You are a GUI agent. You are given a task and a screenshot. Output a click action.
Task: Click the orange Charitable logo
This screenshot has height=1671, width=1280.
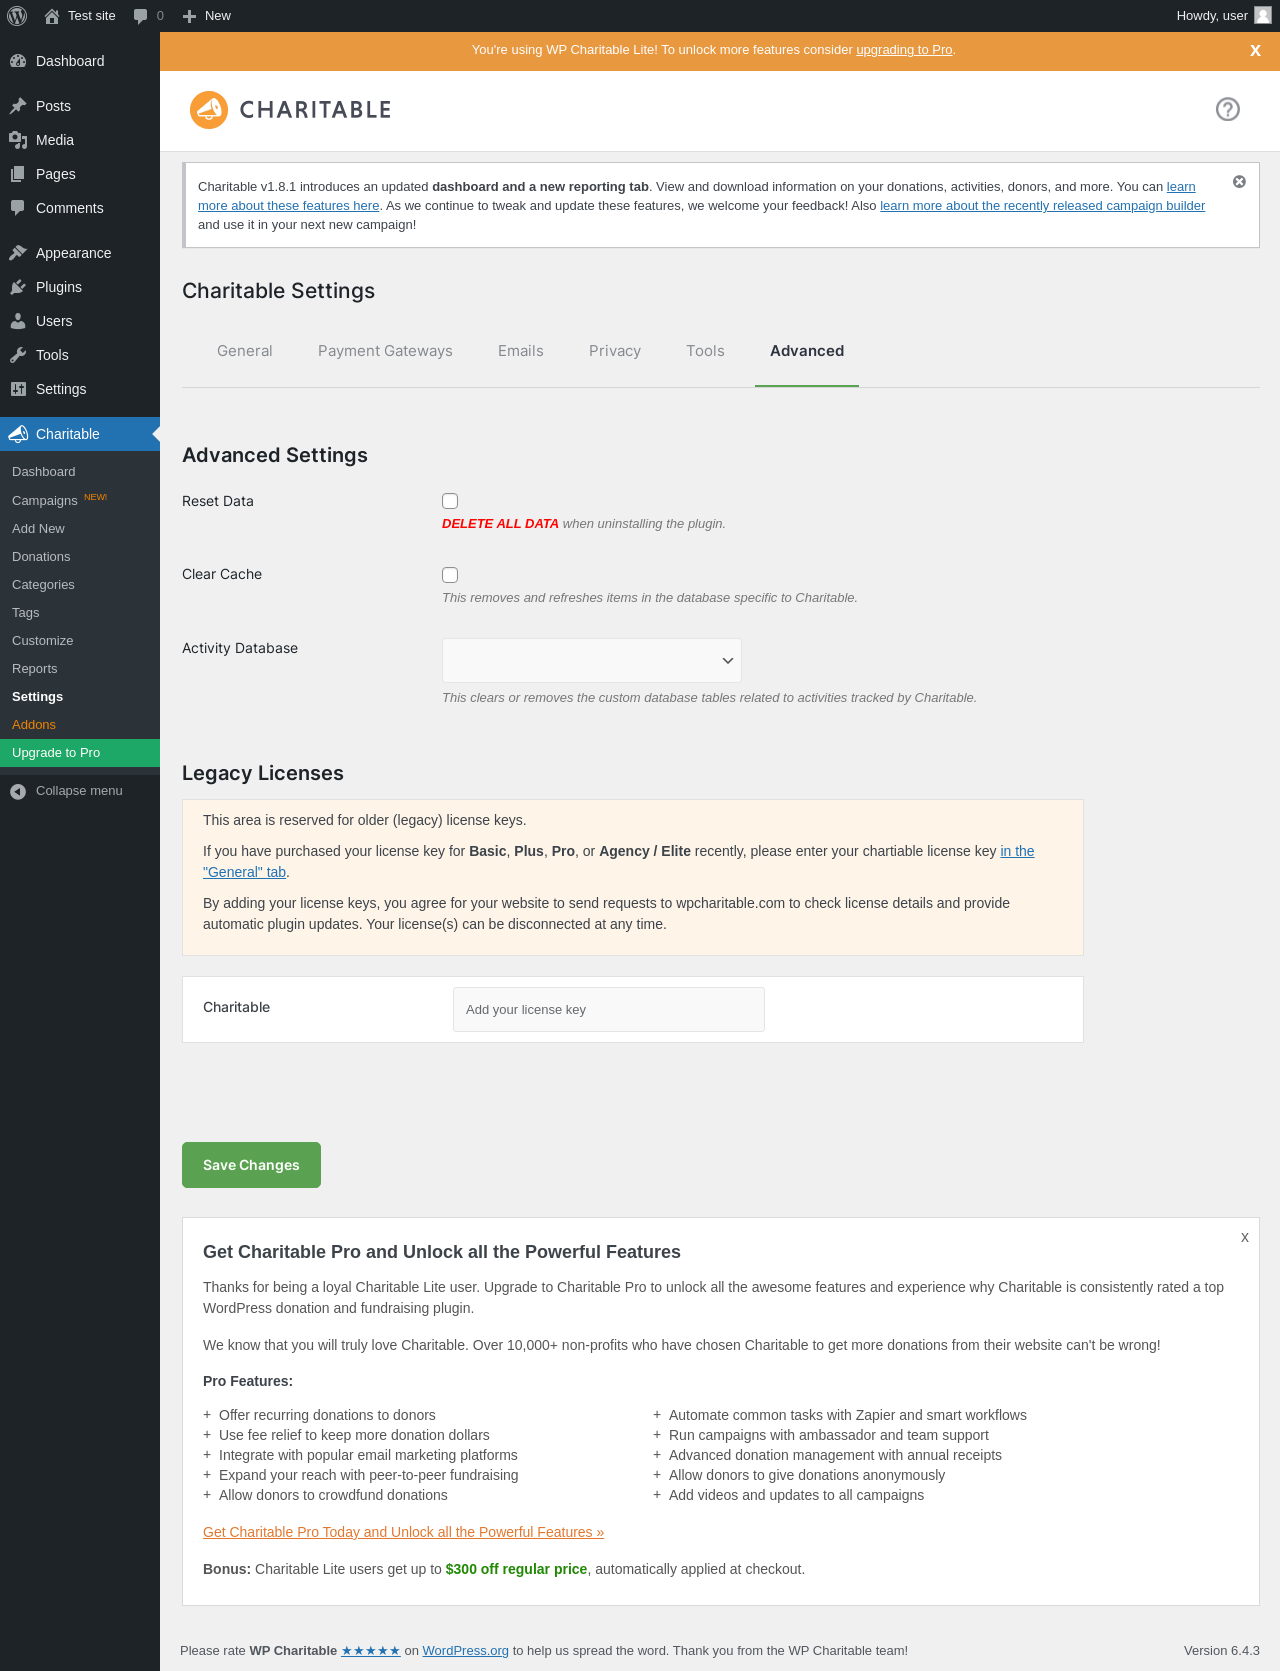pyautogui.click(x=291, y=110)
